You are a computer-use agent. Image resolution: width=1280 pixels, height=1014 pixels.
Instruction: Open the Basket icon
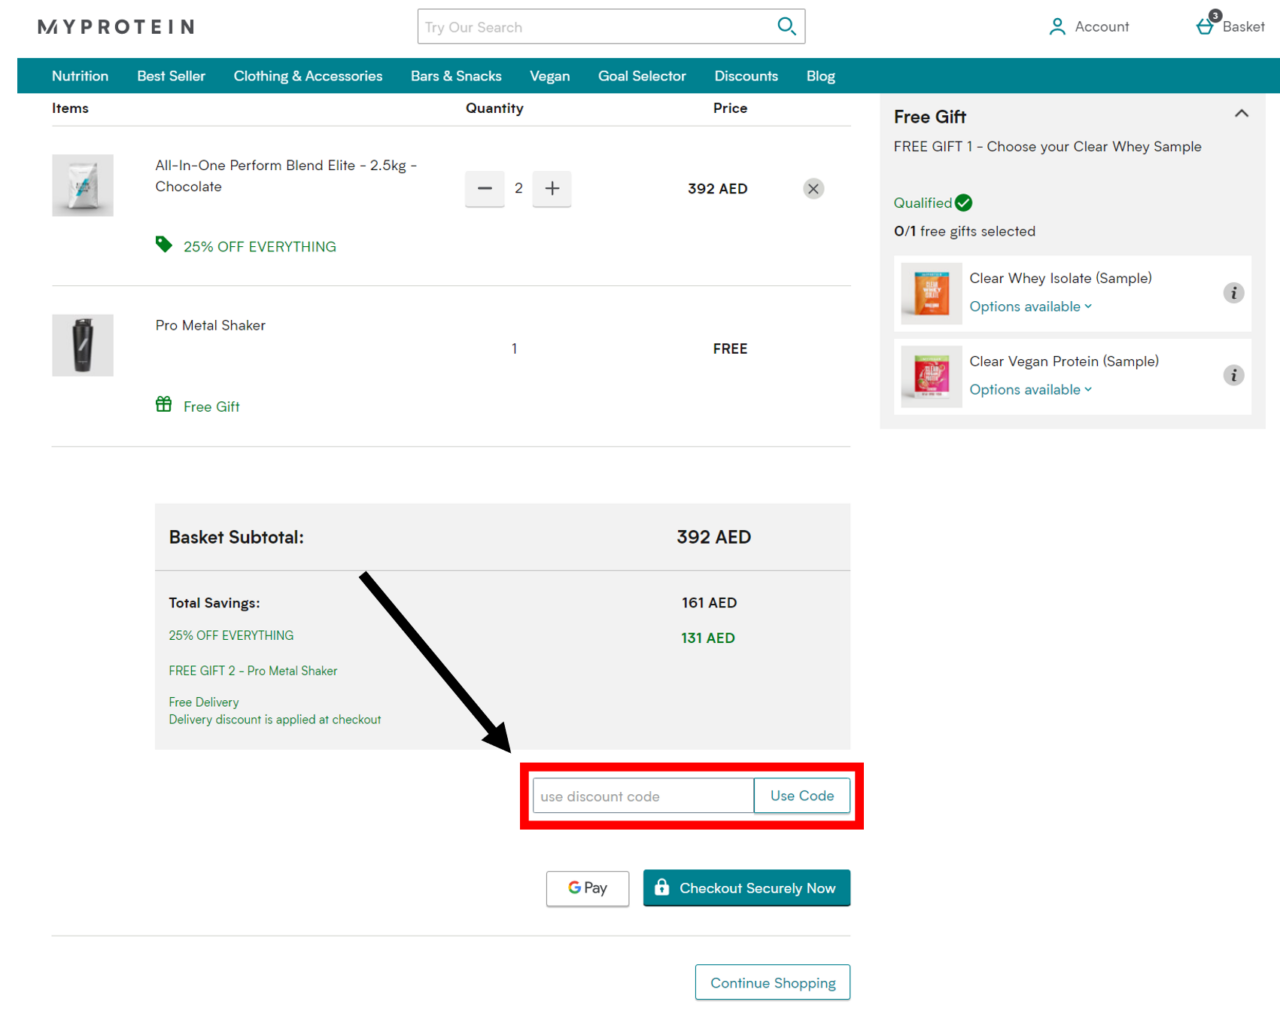point(1207,25)
